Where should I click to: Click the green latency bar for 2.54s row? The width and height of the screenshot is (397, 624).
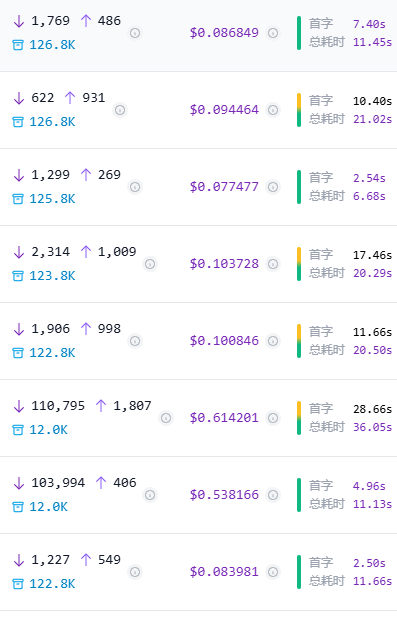[x=299, y=187]
